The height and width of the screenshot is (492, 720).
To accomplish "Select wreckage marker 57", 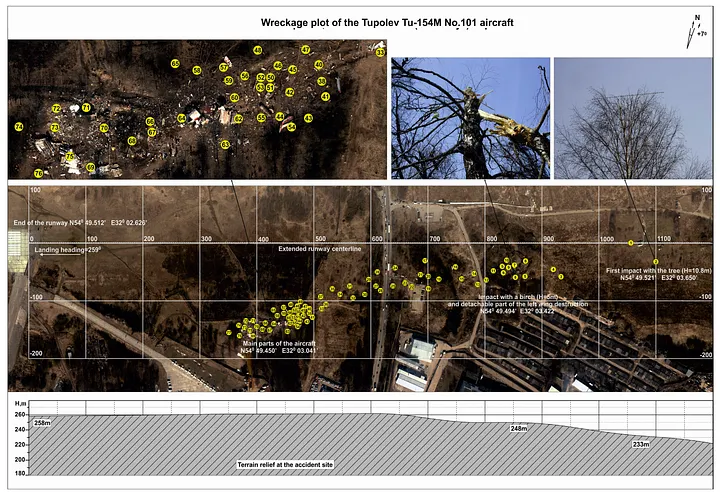I will tap(224, 68).
